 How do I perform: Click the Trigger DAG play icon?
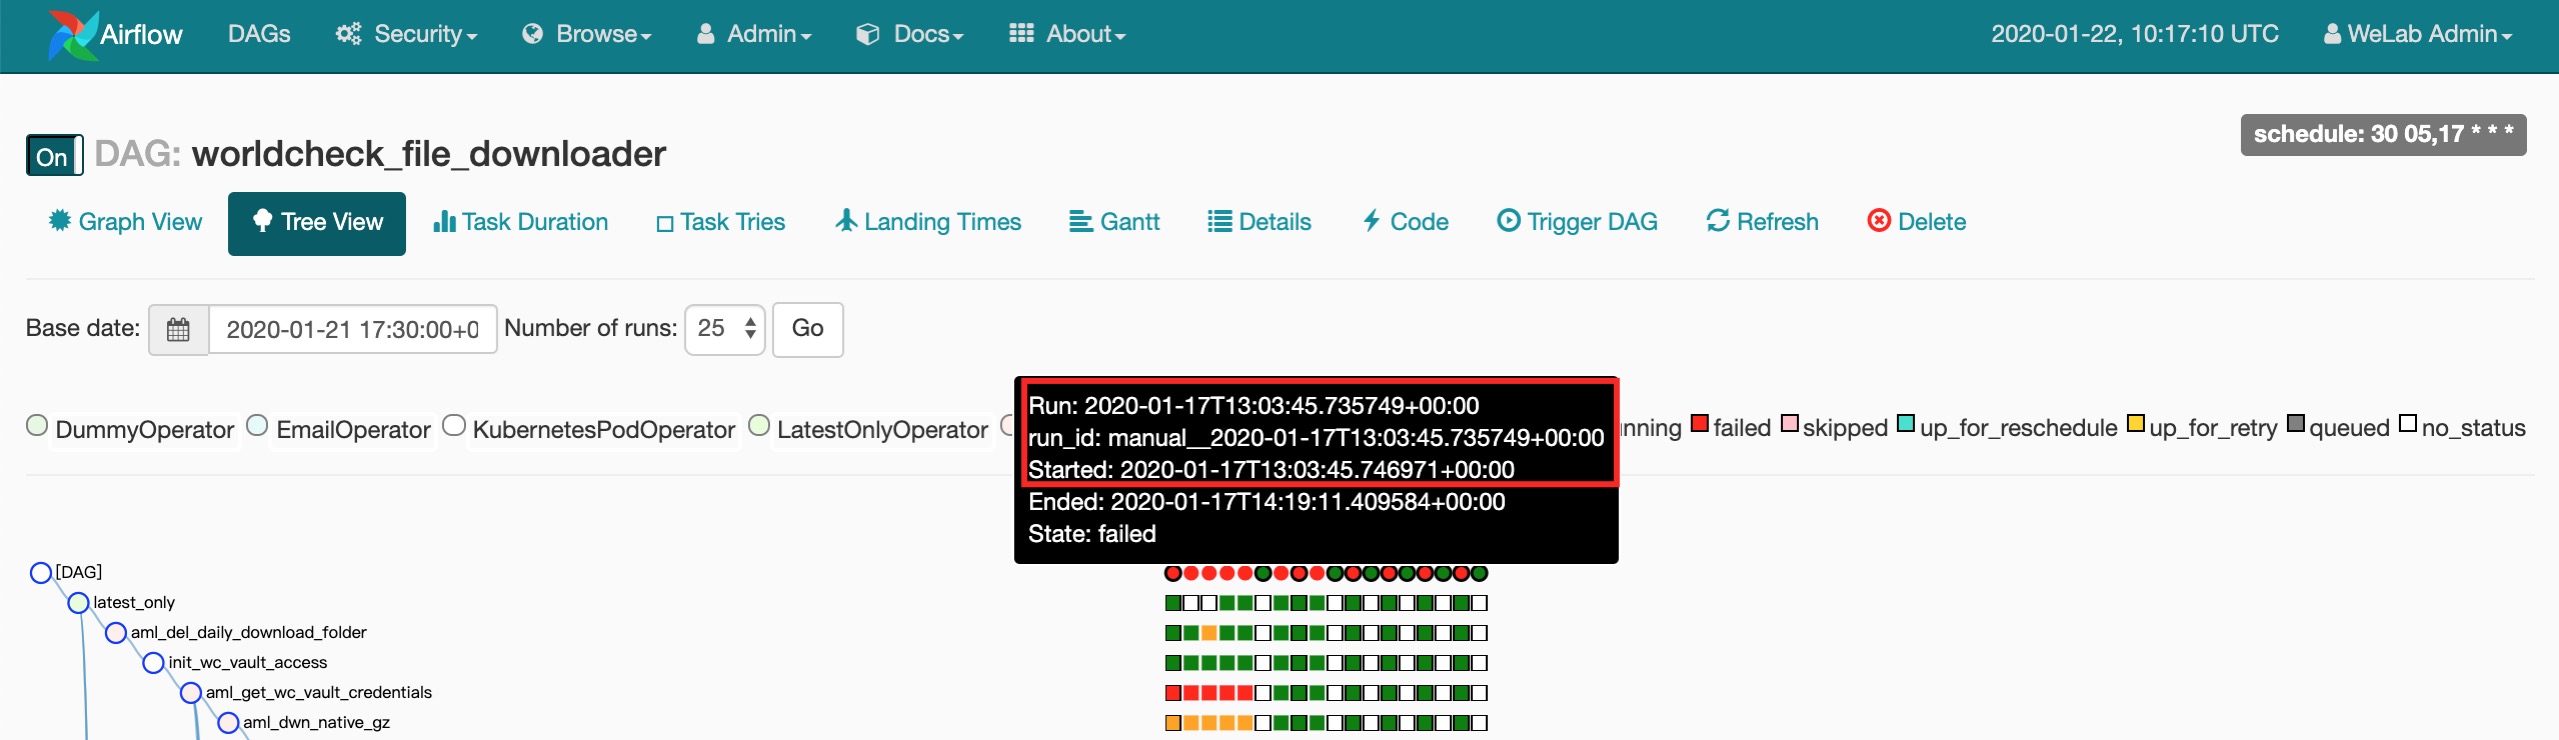(1507, 221)
